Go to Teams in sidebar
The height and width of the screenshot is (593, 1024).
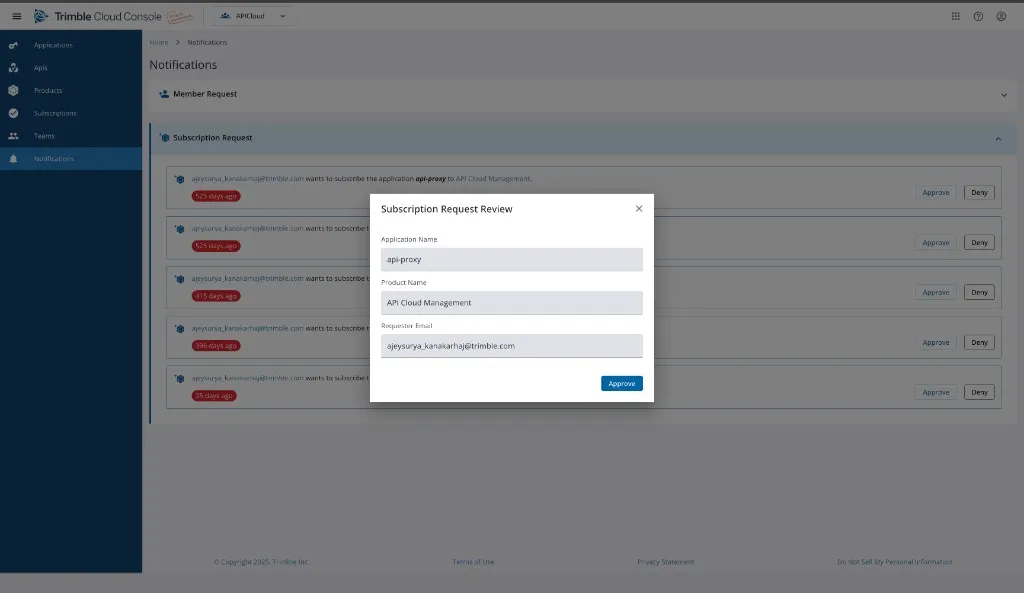coord(44,136)
